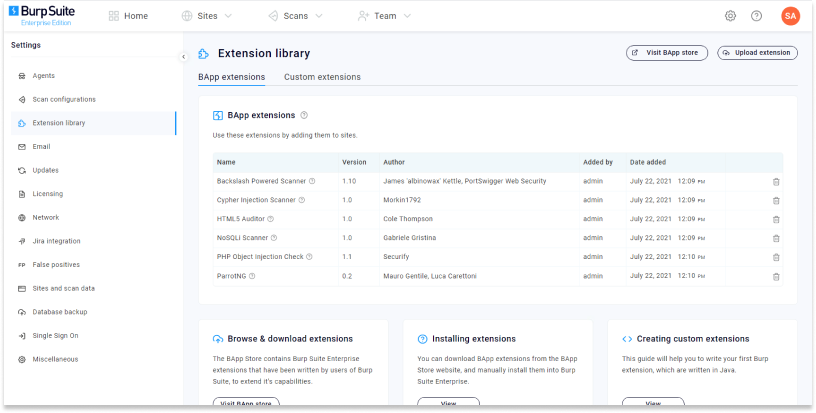The width and height of the screenshot is (816, 413).
Task: Click the 'Browse & download extensions' card title
Action: pos(290,339)
